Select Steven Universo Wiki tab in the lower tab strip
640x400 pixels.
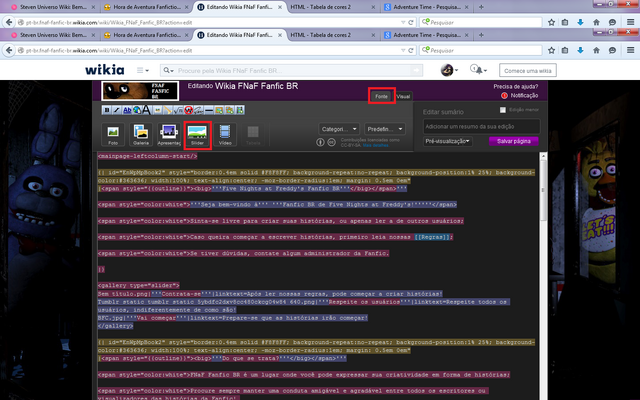click(53, 35)
